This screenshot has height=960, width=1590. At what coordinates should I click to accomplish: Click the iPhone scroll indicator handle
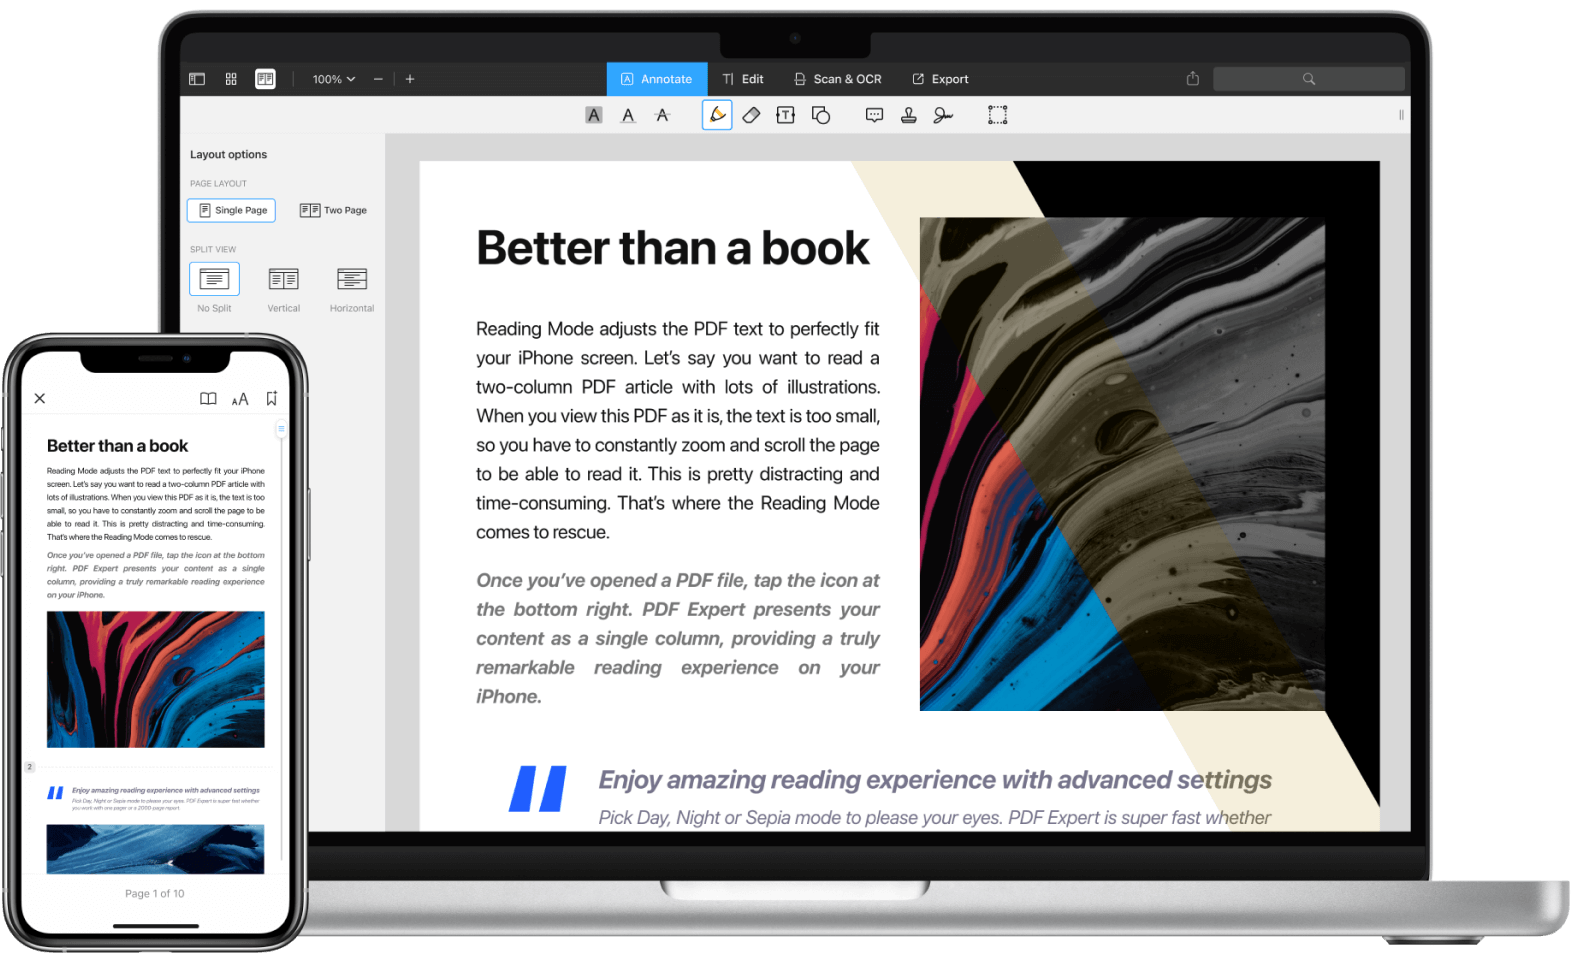coord(281,429)
